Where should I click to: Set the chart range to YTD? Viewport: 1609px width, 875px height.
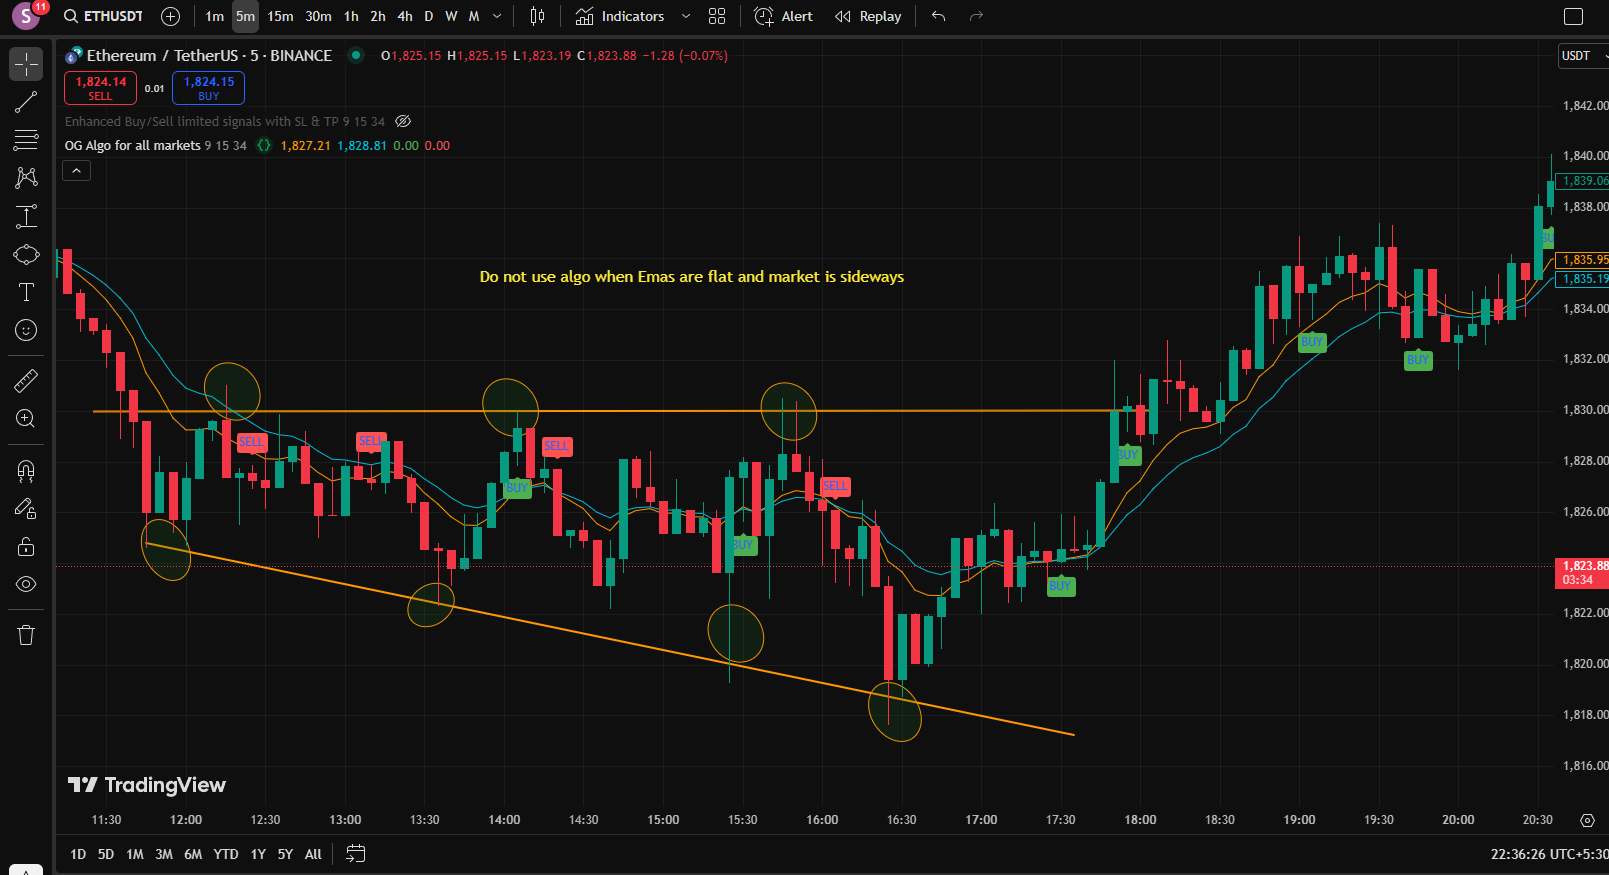[x=226, y=854]
